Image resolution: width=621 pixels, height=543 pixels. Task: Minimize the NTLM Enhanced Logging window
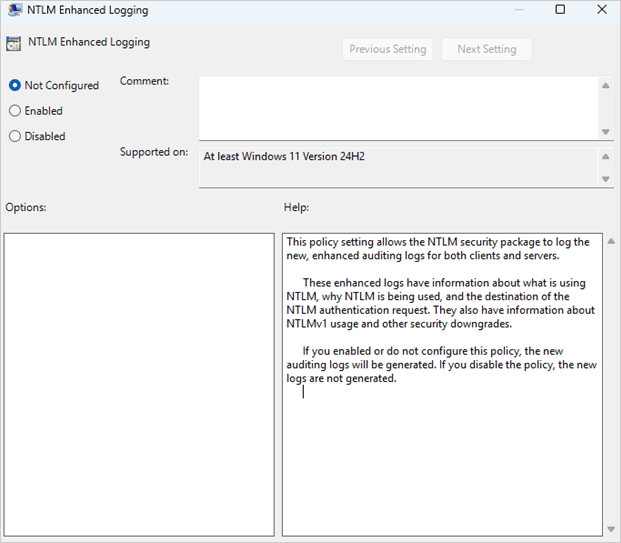click(x=519, y=10)
